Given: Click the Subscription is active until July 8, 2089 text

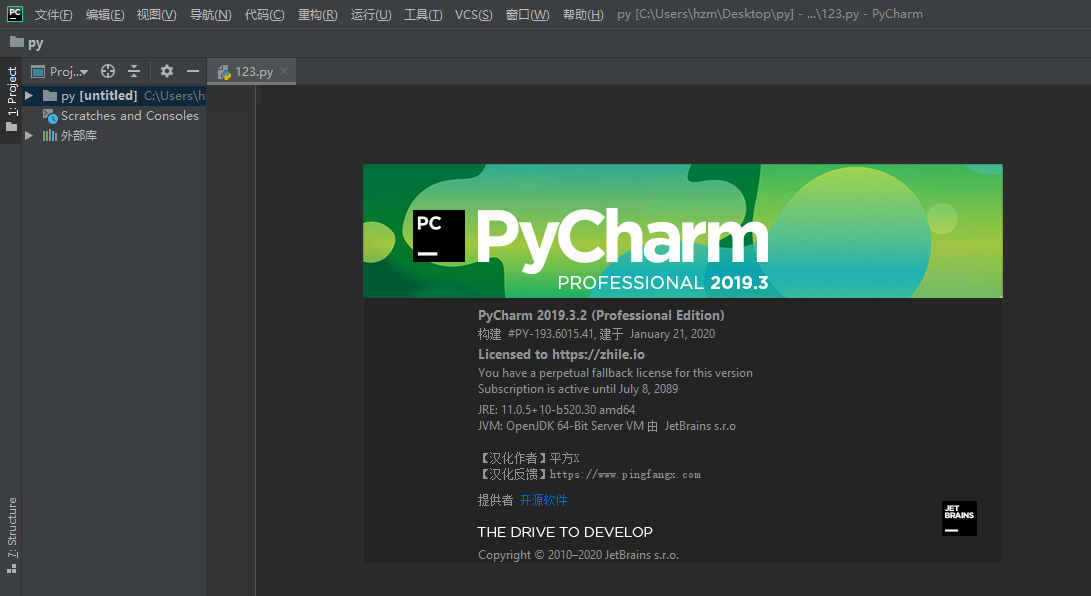Looking at the screenshot, I should [x=578, y=389].
